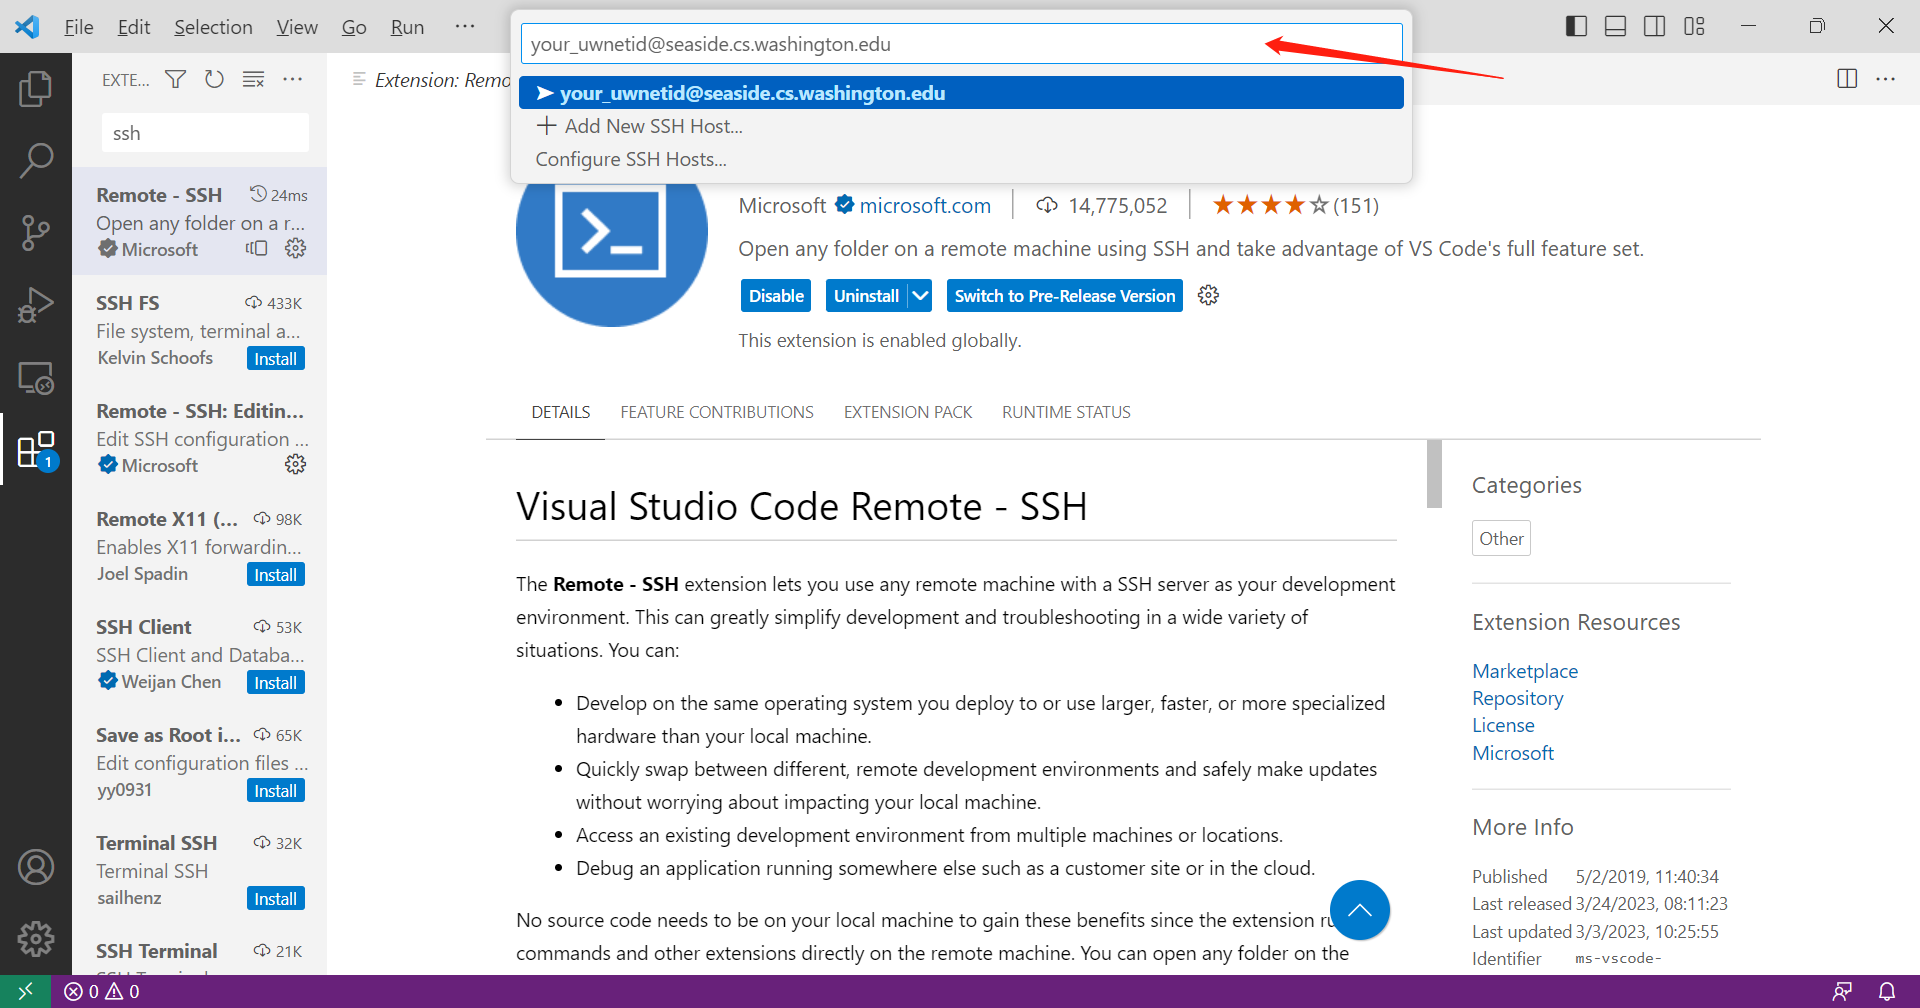Open the Selection menu
The height and width of the screenshot is (1008, 1920).
213,27
